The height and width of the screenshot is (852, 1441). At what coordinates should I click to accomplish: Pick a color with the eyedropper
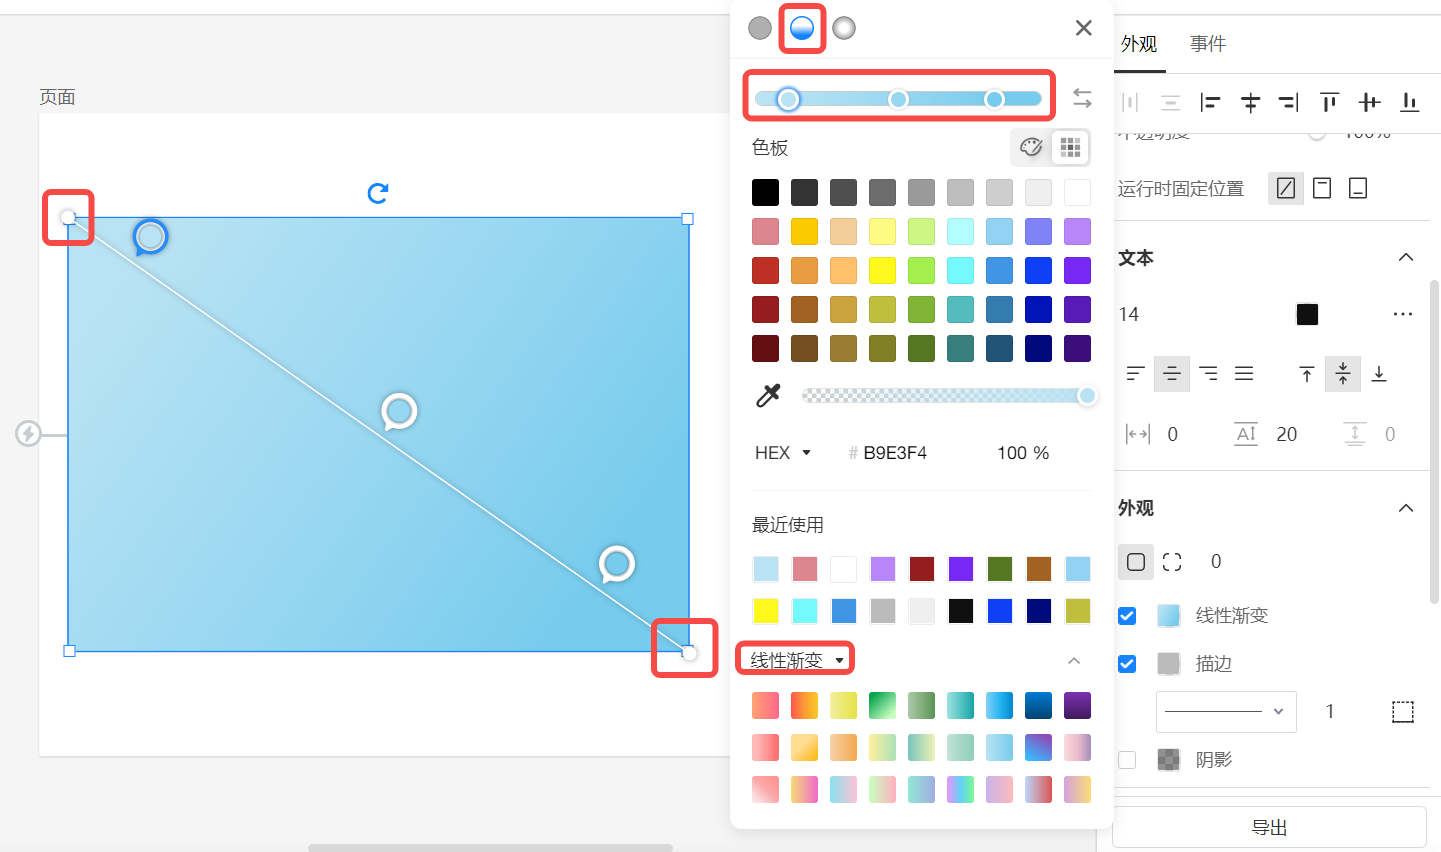(x=768, y=395)
